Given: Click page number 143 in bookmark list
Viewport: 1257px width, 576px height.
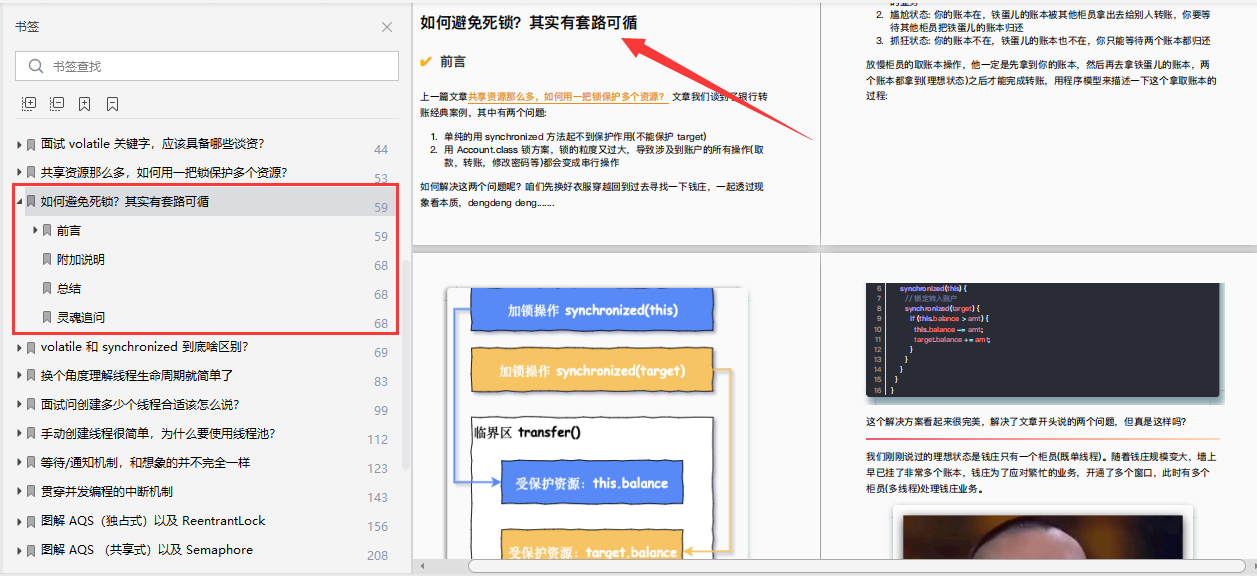Looking at the screenshot, I should pyautogui.click(x=378, y=498).
